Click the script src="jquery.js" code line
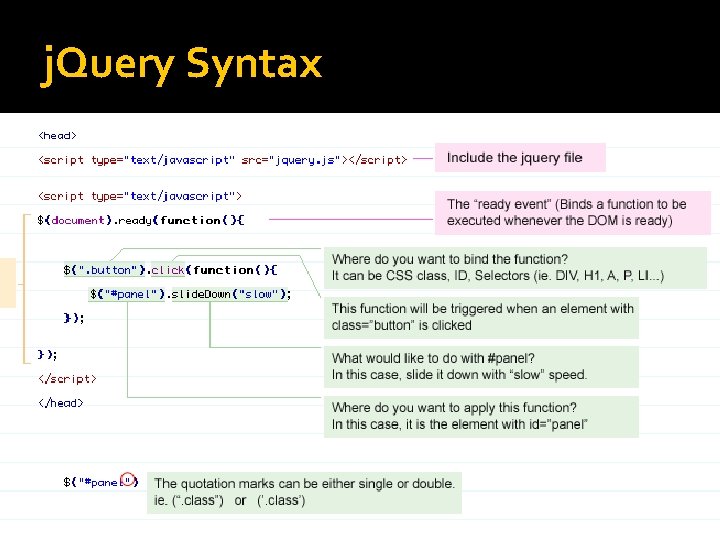This screenshot has width=720, height=540. tap(223, 160)
